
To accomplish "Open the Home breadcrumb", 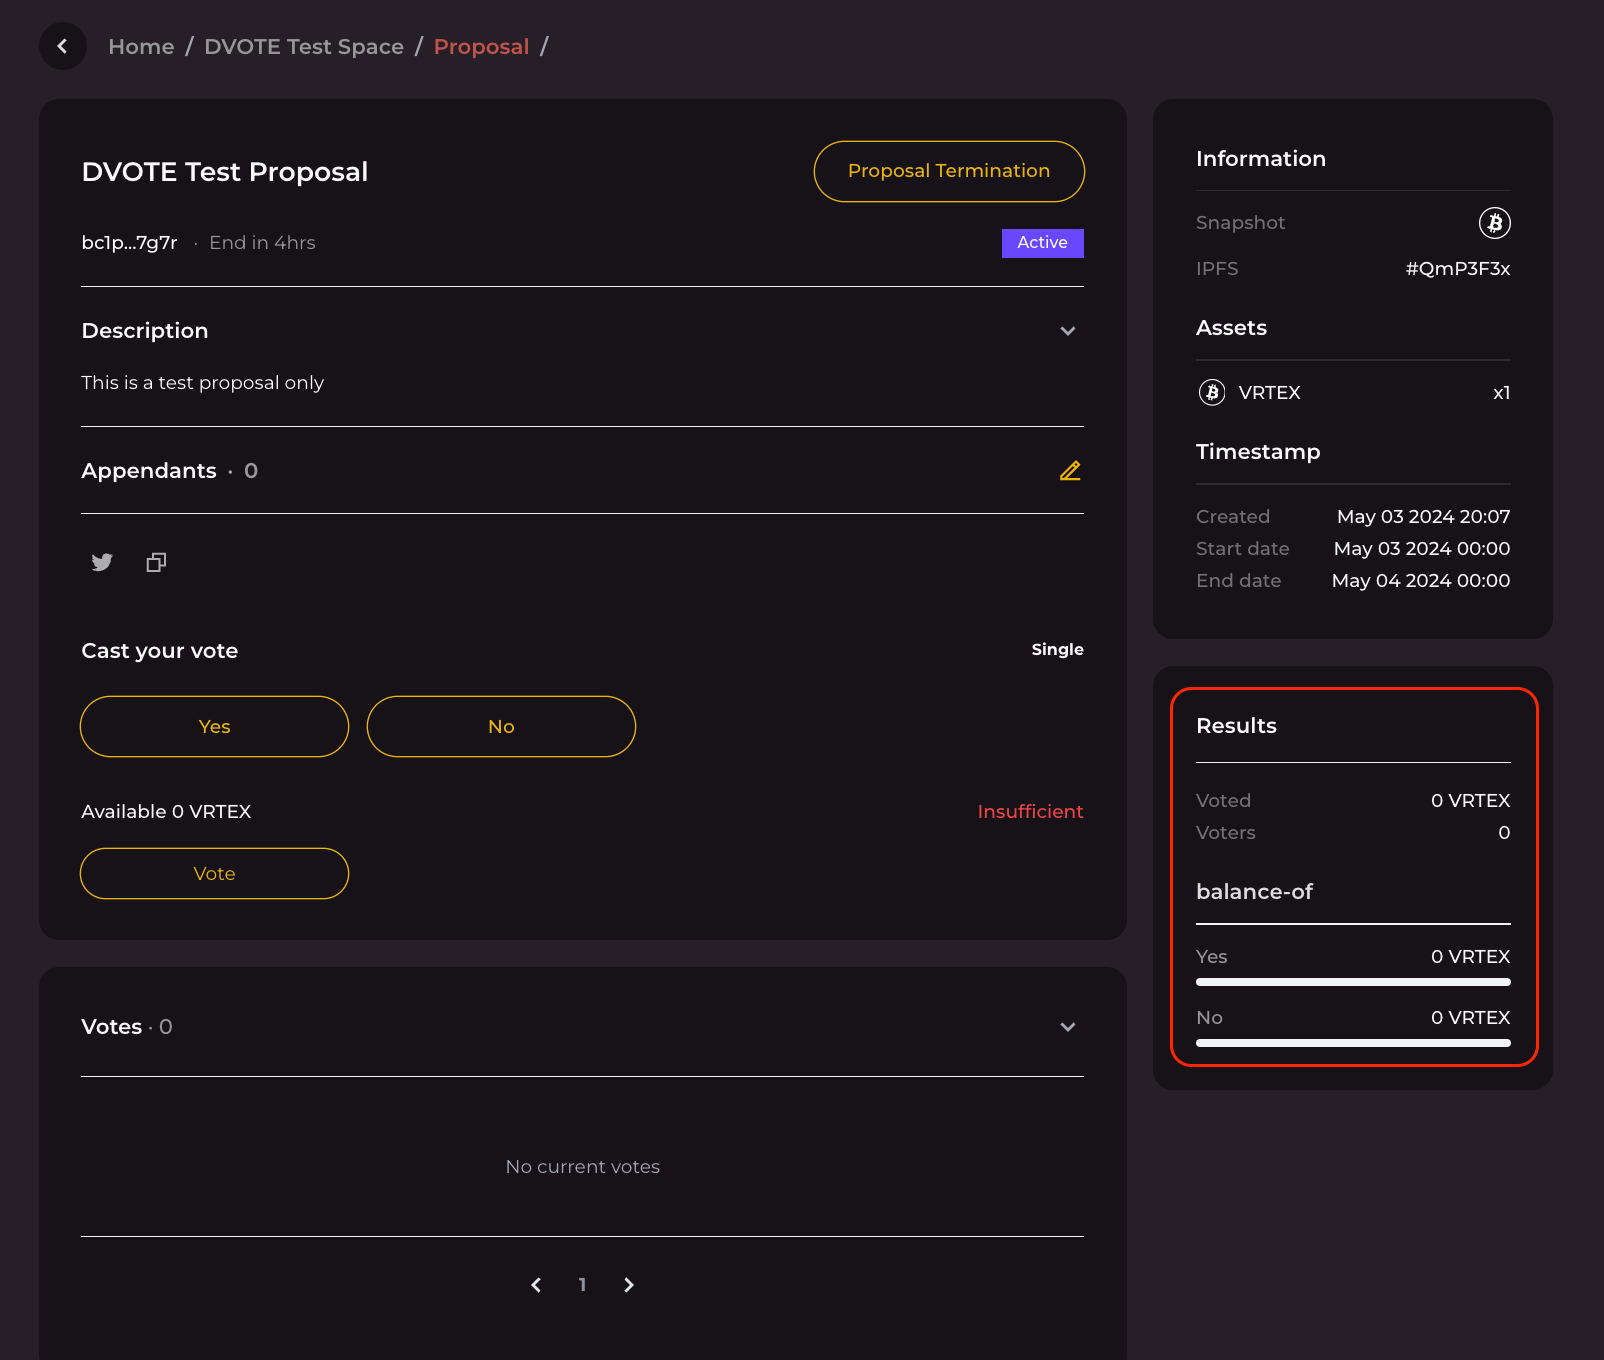I will click(141, 47).
